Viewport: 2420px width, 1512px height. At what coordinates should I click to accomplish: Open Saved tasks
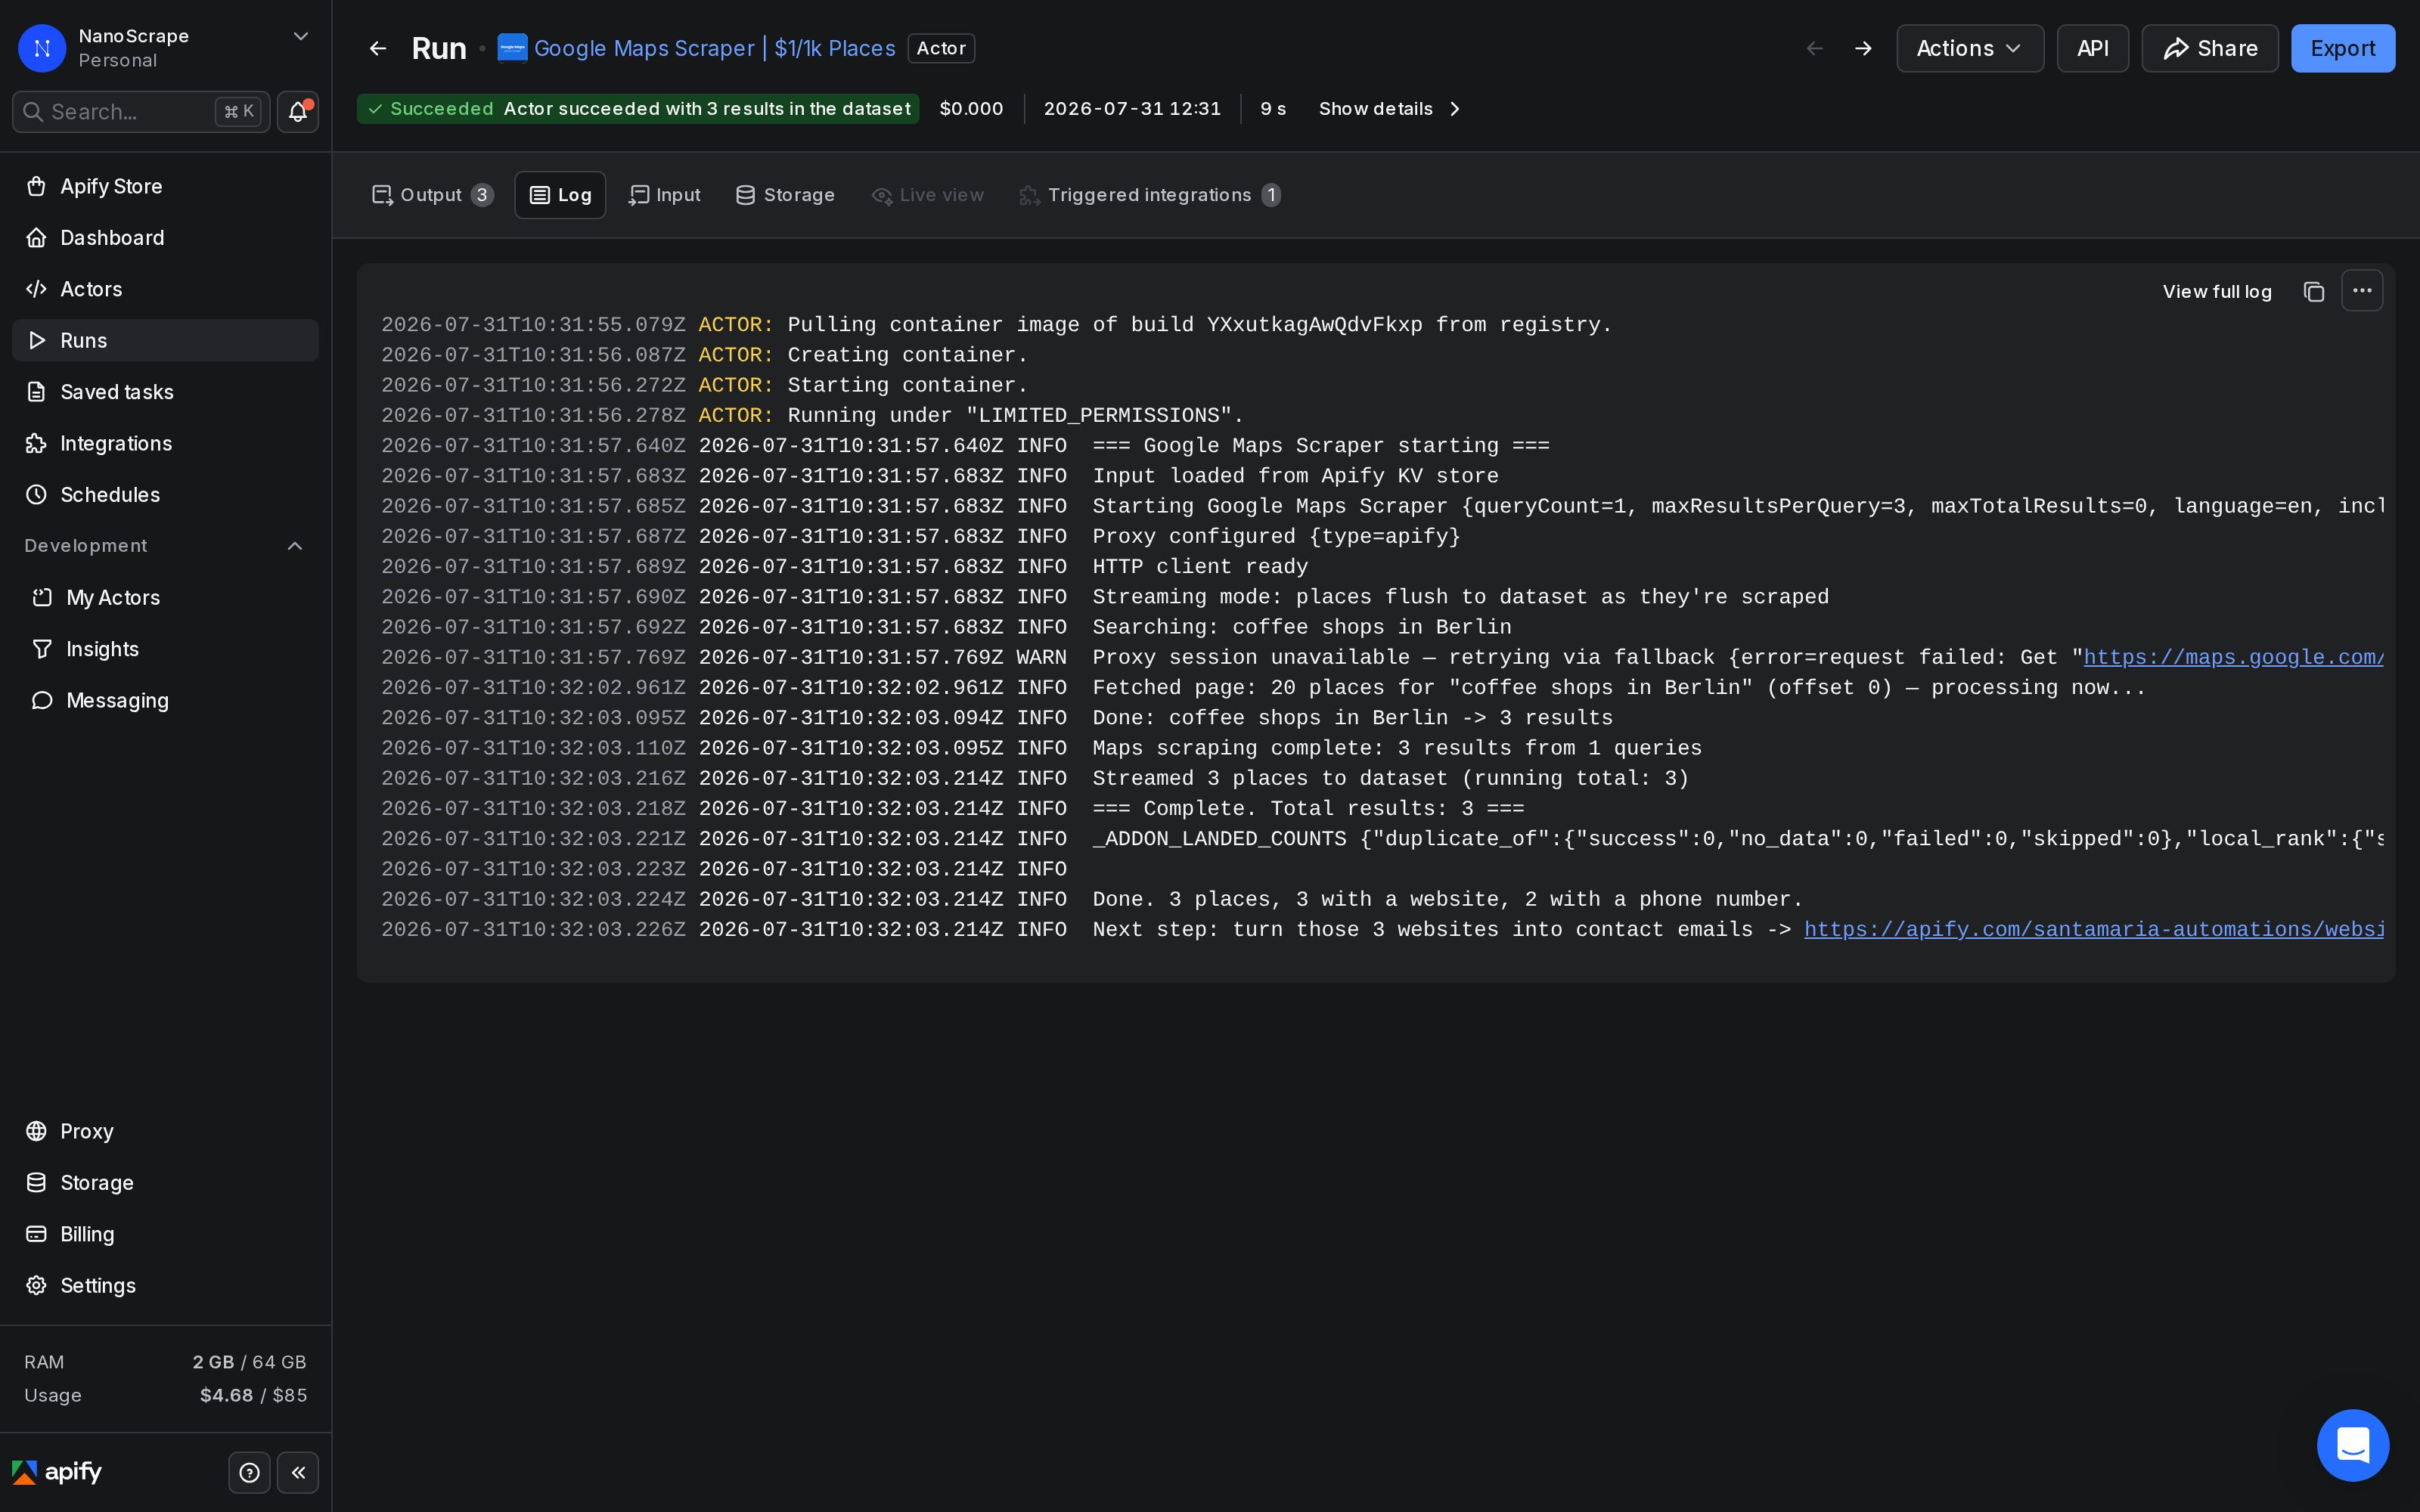tap(165, 392)
